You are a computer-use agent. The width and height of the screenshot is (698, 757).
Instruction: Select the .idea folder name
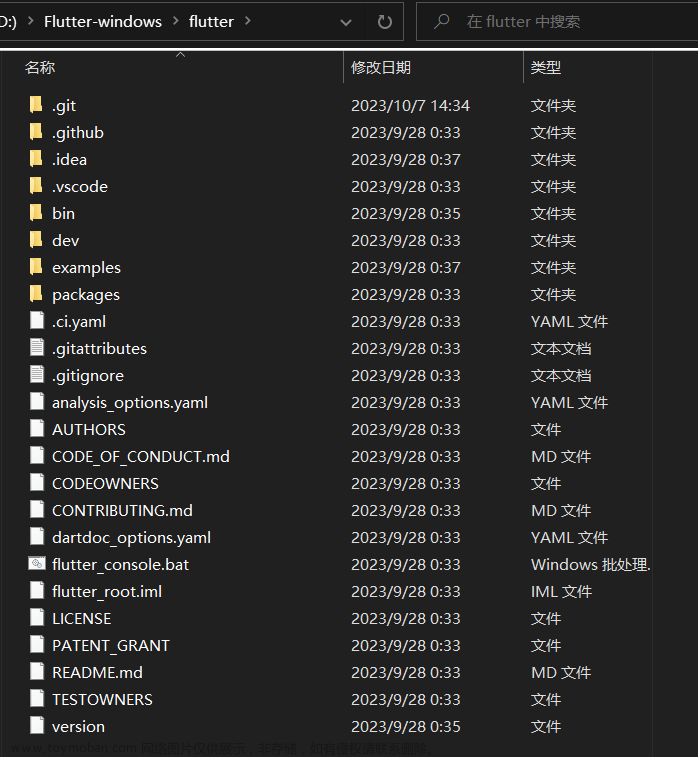click(70, 160)
